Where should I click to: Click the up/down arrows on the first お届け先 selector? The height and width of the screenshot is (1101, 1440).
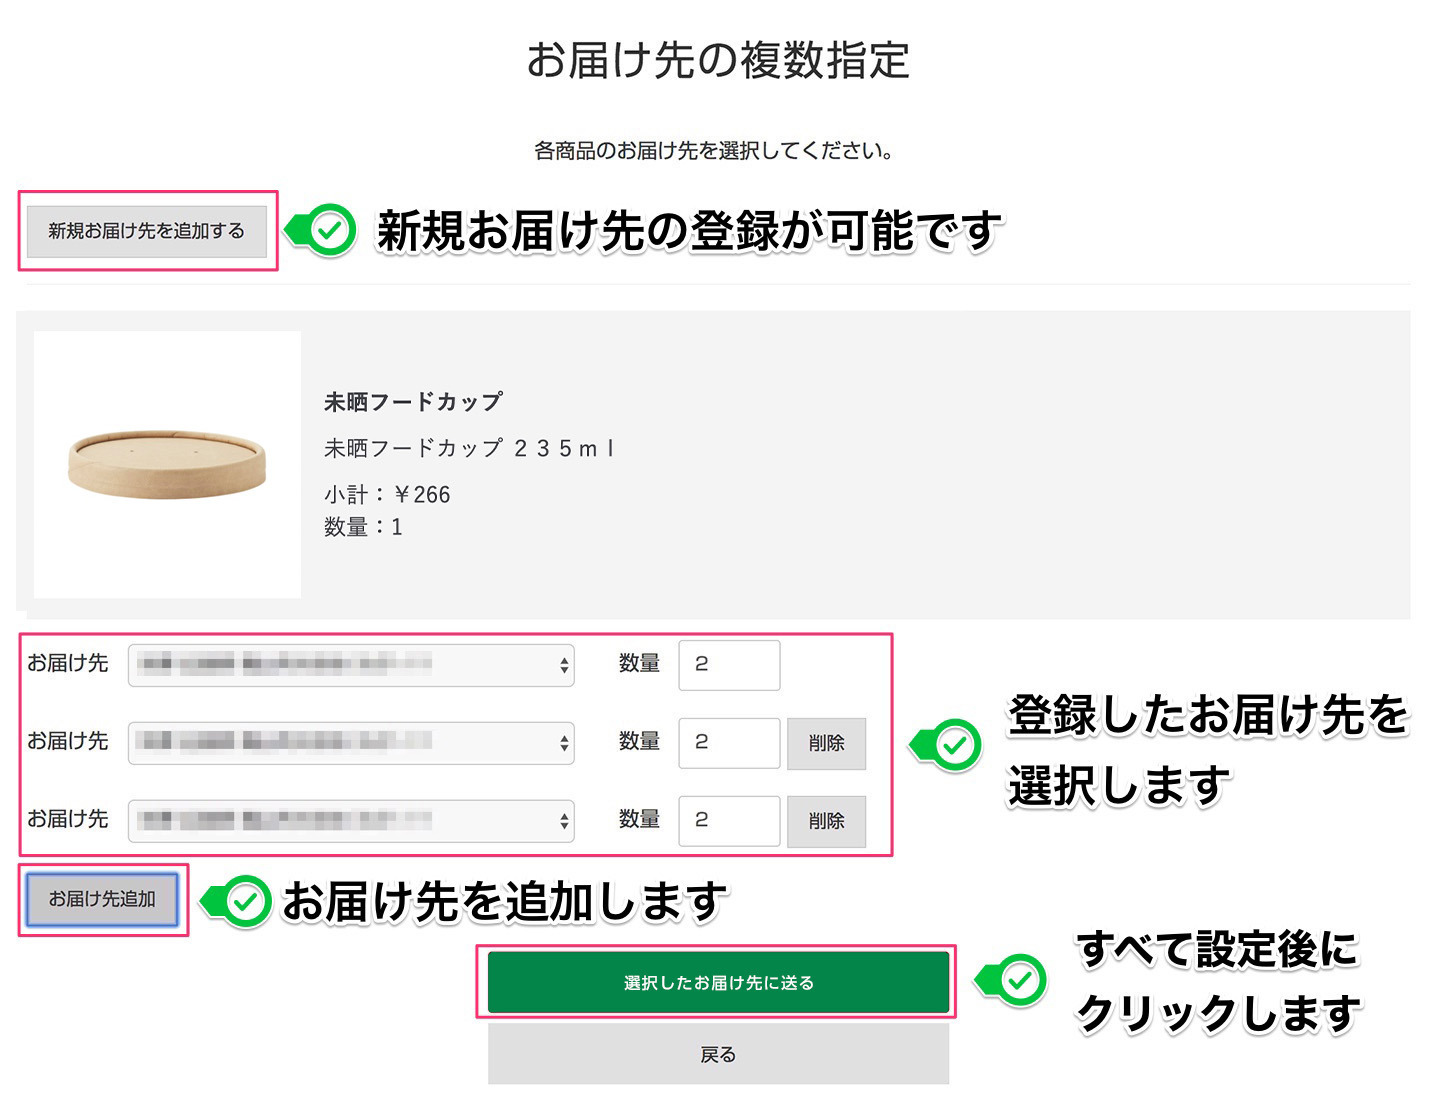(x=563, y=664)
